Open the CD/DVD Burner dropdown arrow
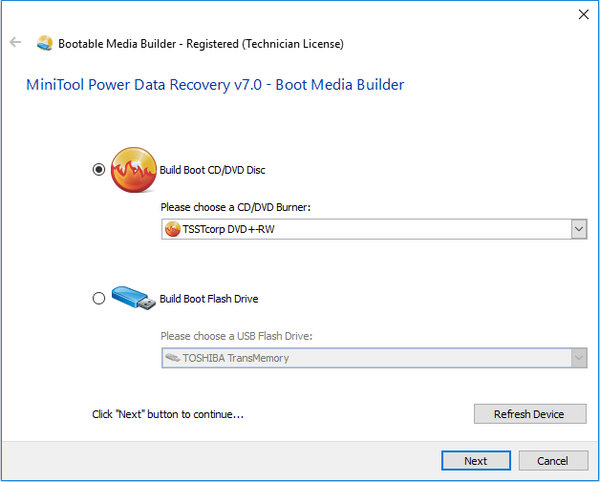 579,229
